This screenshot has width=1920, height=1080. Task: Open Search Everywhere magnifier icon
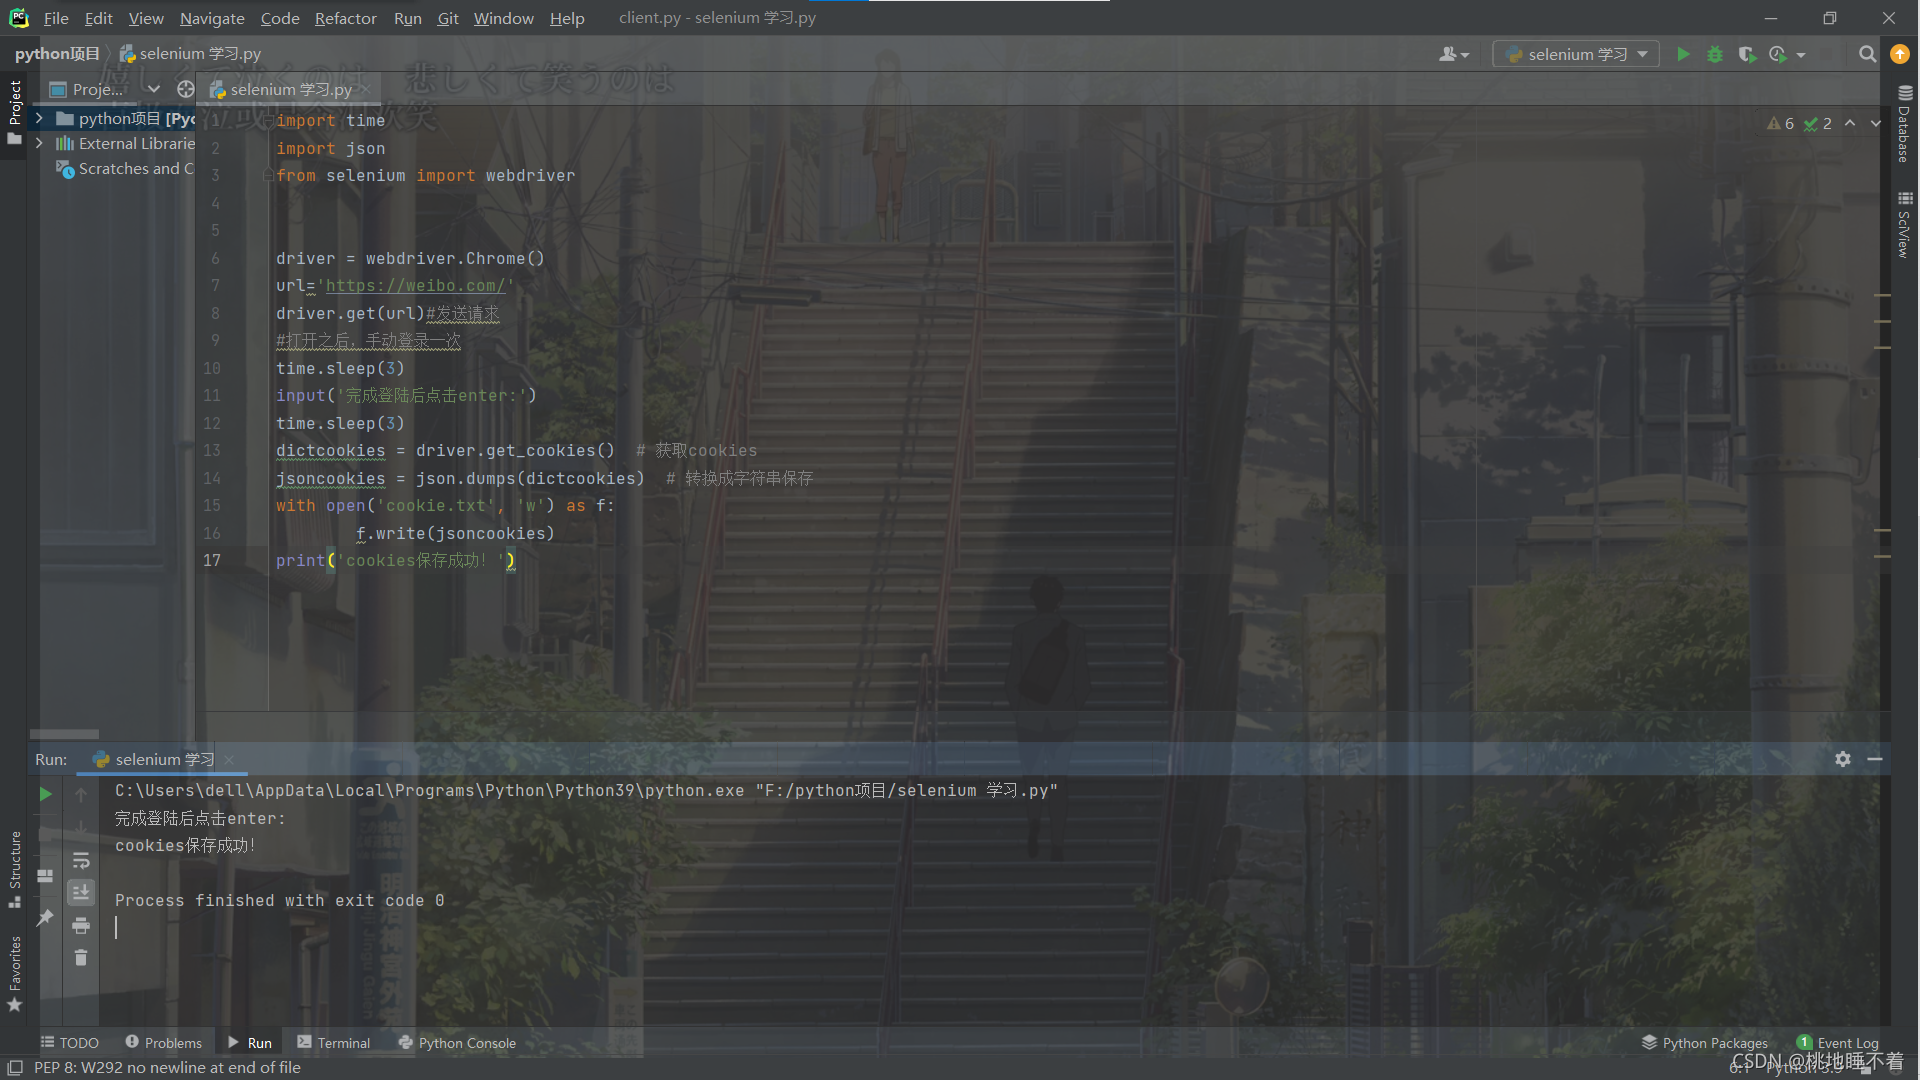[x=1867, y=54]
